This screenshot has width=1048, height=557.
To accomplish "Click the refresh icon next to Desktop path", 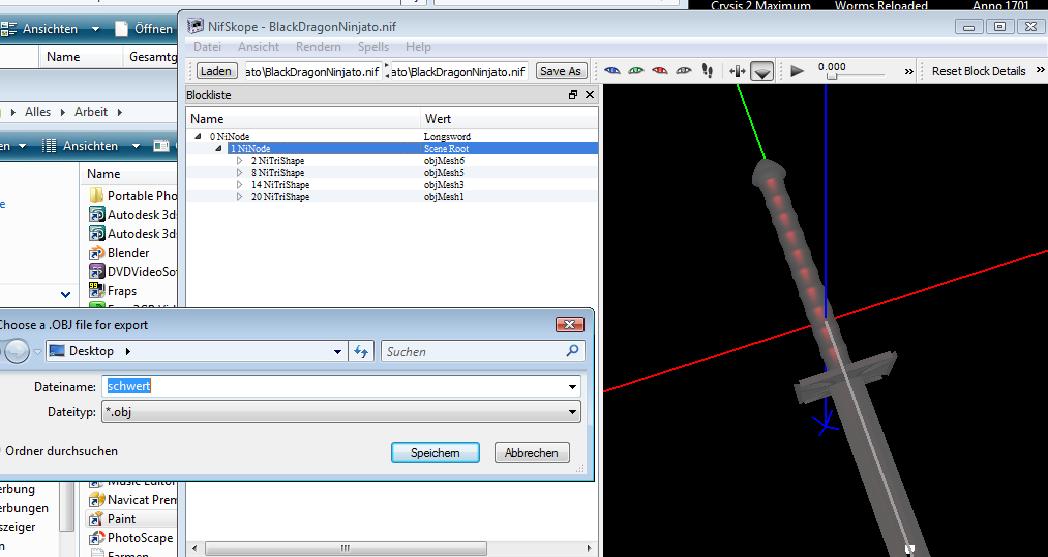I will pyautogui.click(x=362, y=351).
